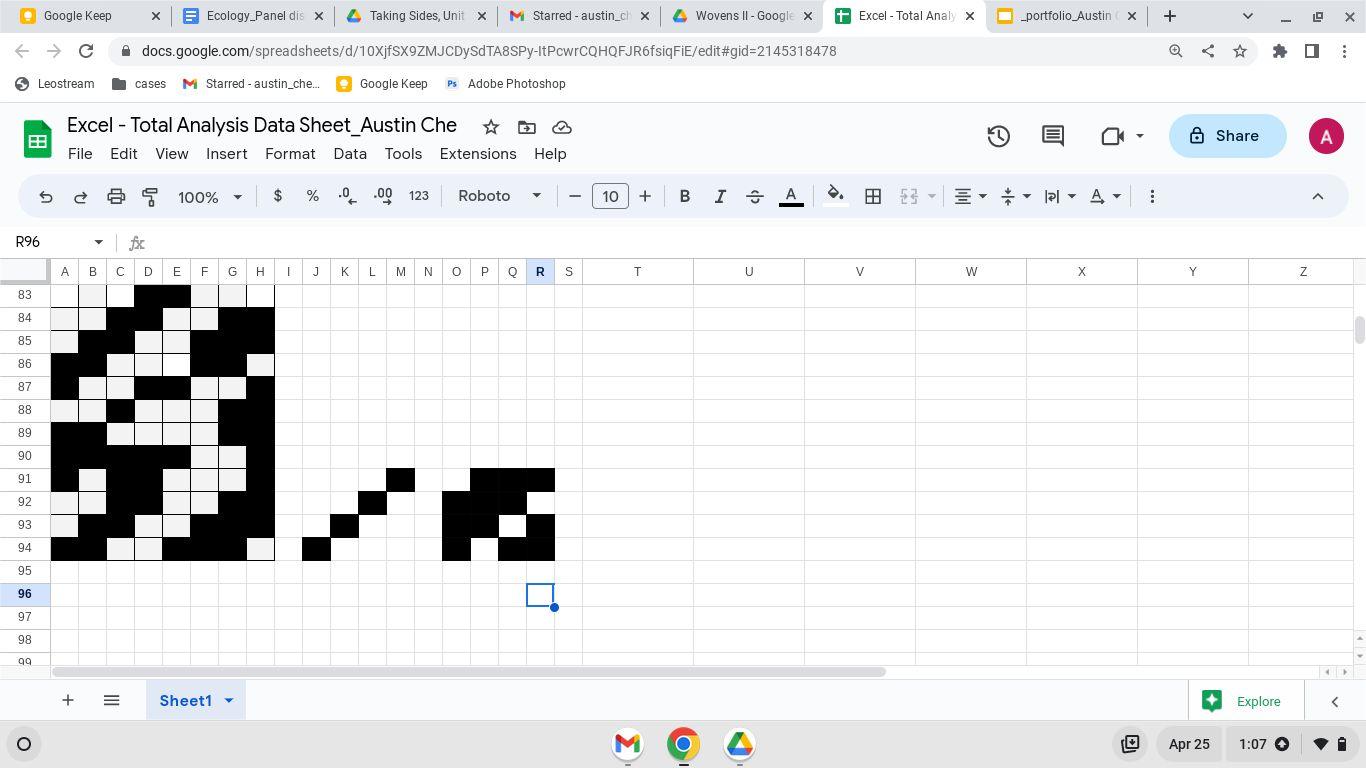The height and width of the screenshot is (768, 1366).
Task: Open the Insert menu
Action: (x=227, y=154)
